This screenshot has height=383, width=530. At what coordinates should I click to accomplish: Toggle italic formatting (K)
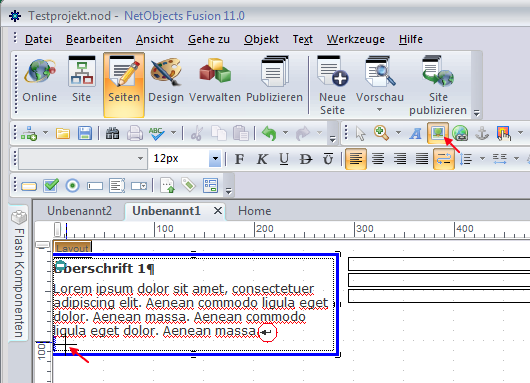coord(262,159)
